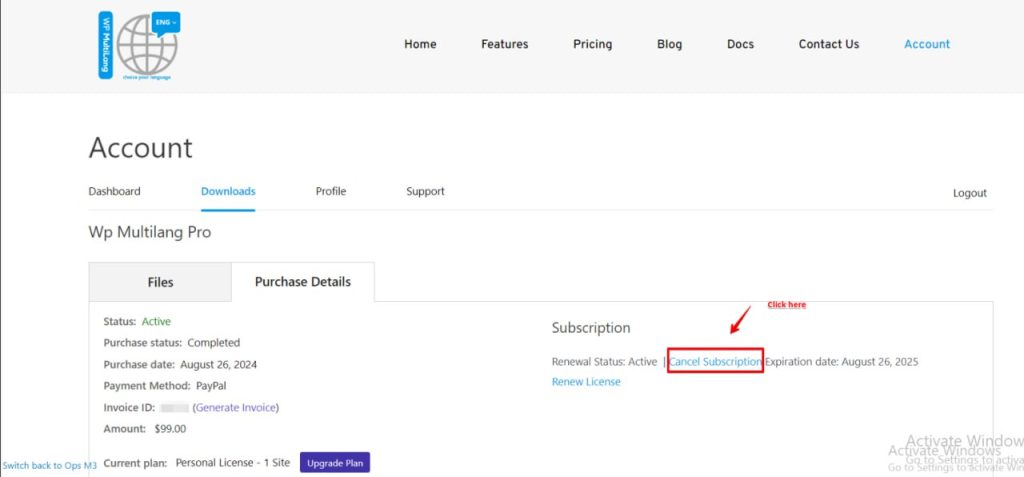Open the Pricing page
1024x477 pixels.
(592, 44)
